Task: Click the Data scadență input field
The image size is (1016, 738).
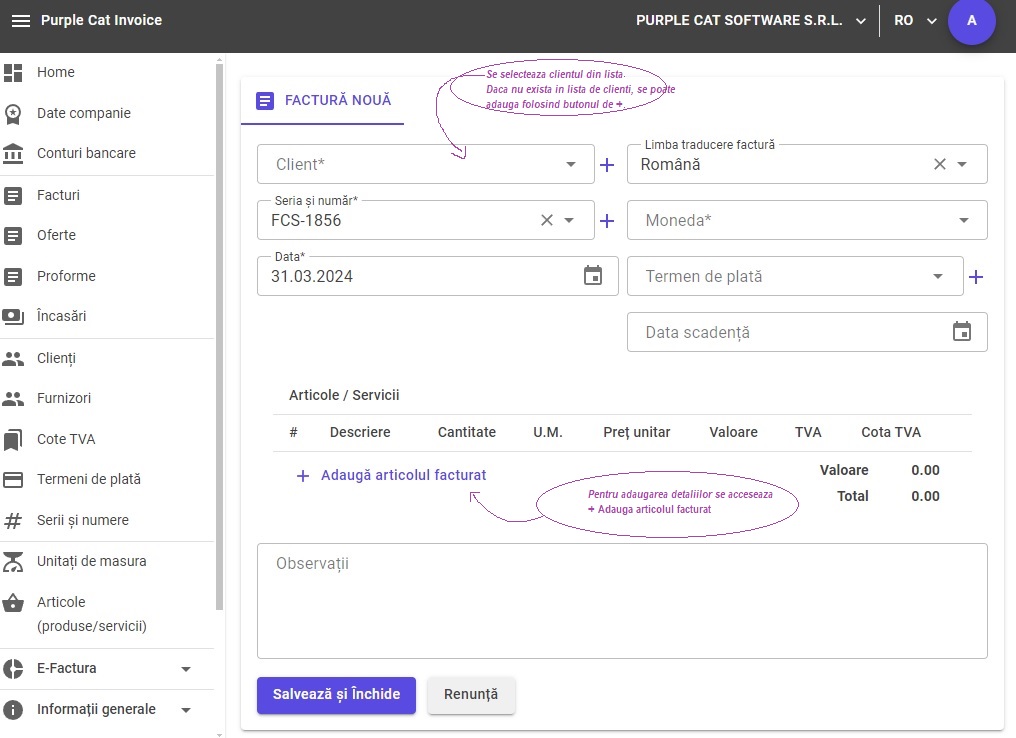Action: tap(807, 332)
